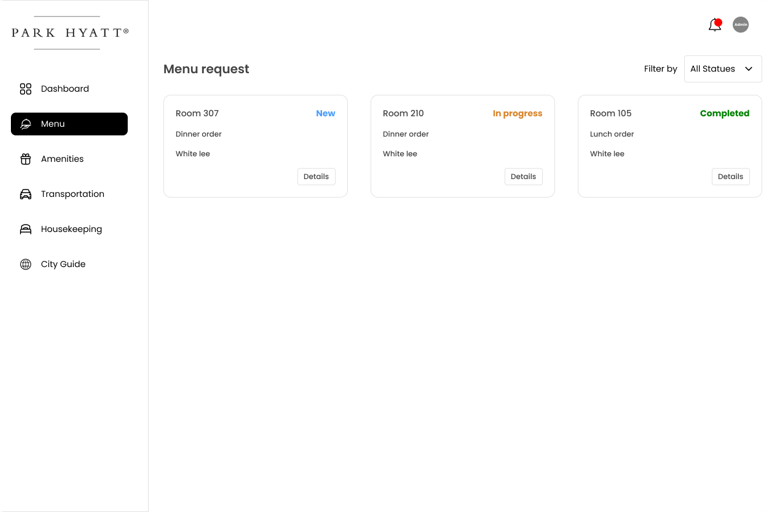Click the Menu request heading

pyautogui.click(x=206, y=69)
